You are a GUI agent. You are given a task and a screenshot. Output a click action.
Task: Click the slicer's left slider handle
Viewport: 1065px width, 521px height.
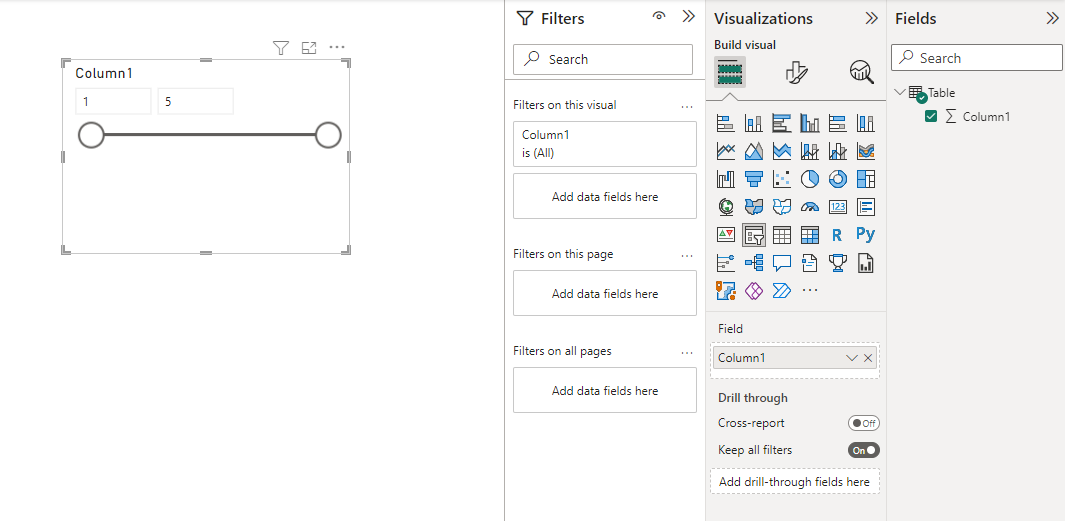91,135
